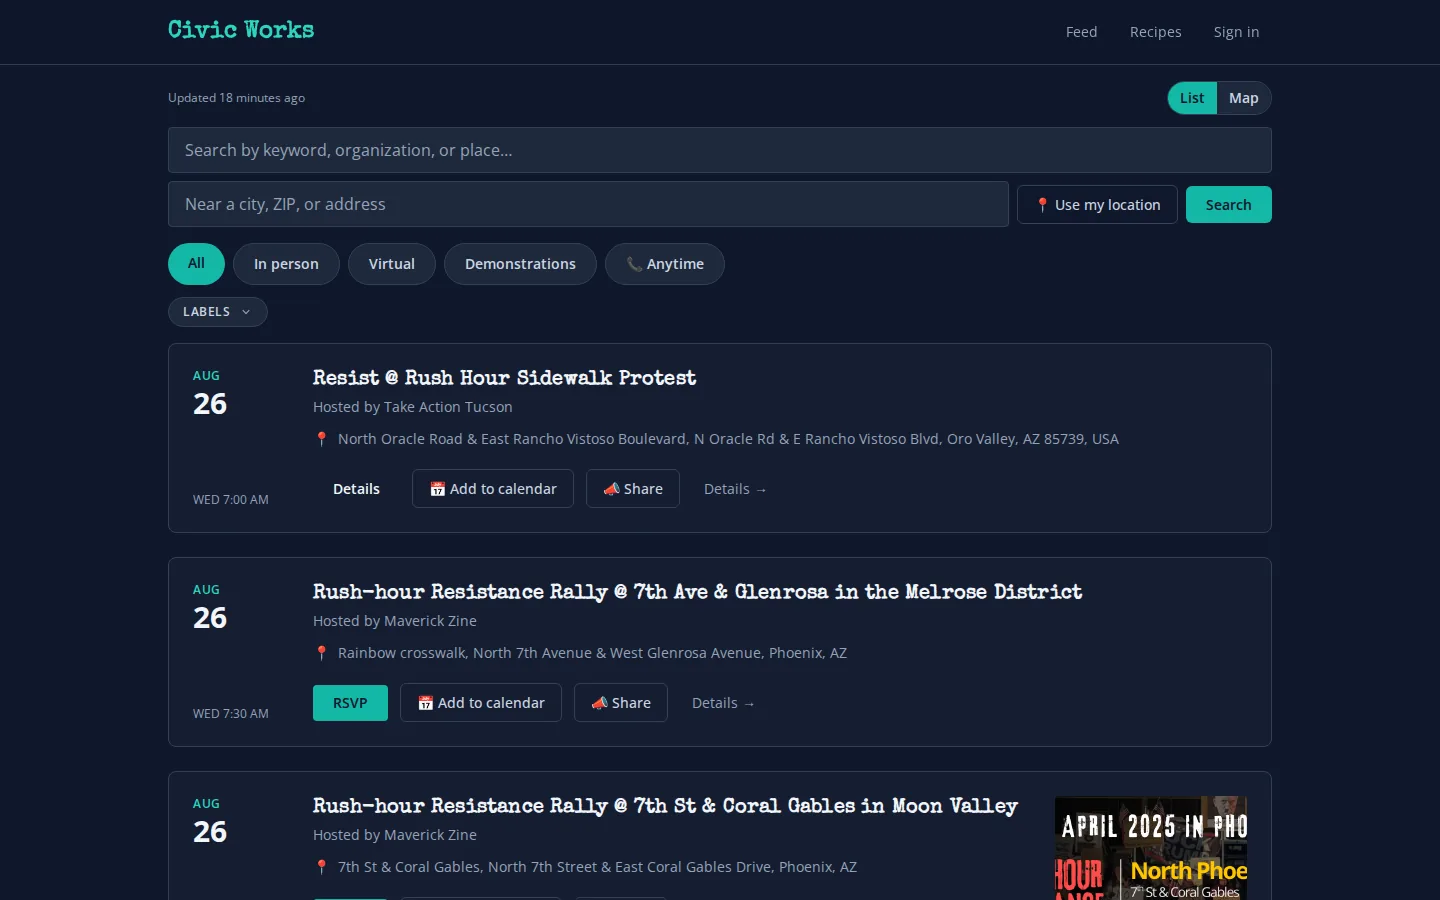Open Details arrow link for Melrose District rally

(x=723, y=703)
